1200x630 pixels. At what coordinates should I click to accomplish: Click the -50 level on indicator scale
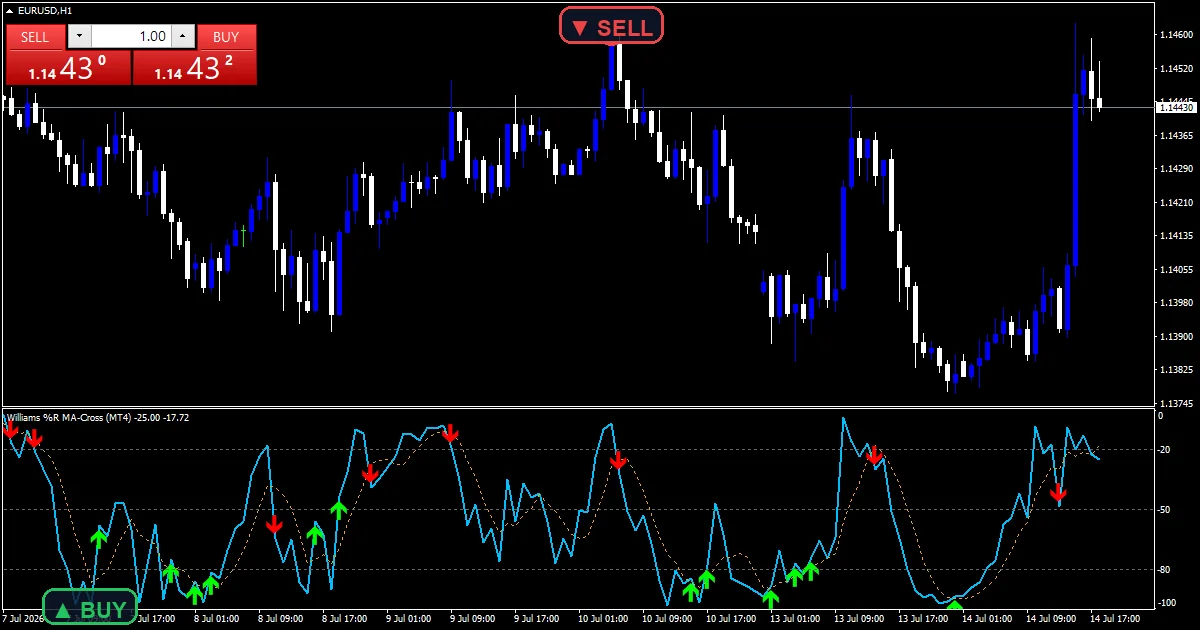click(x=1162, y=510)
